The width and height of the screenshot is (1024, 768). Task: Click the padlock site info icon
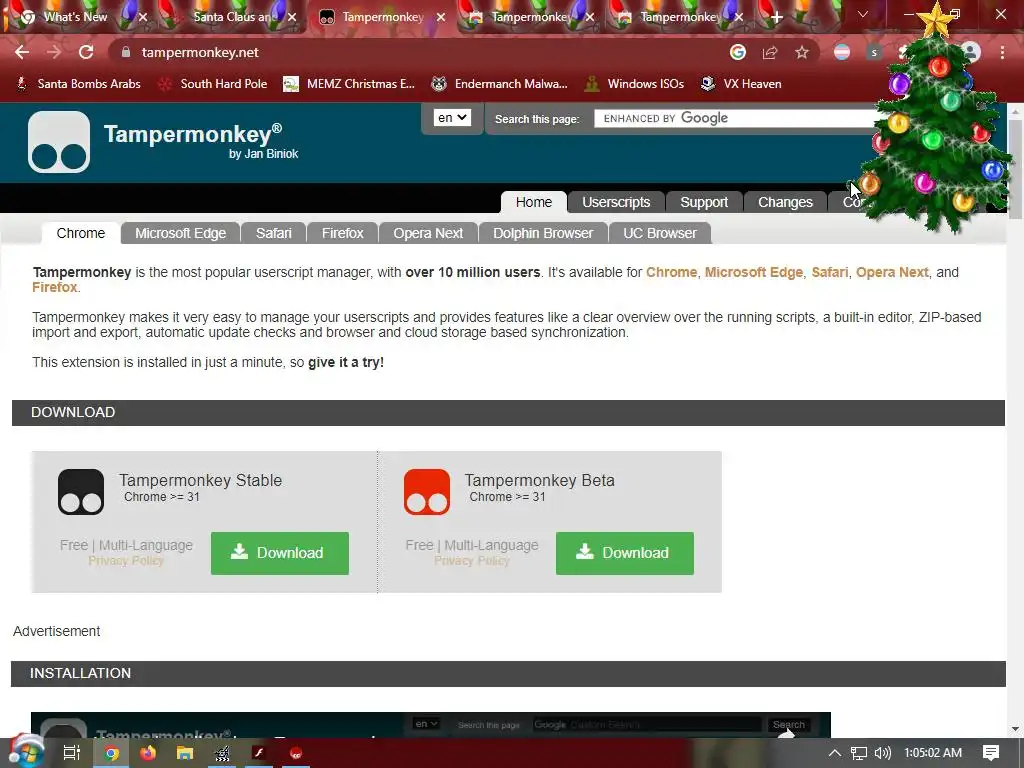(x=125, y=52)
